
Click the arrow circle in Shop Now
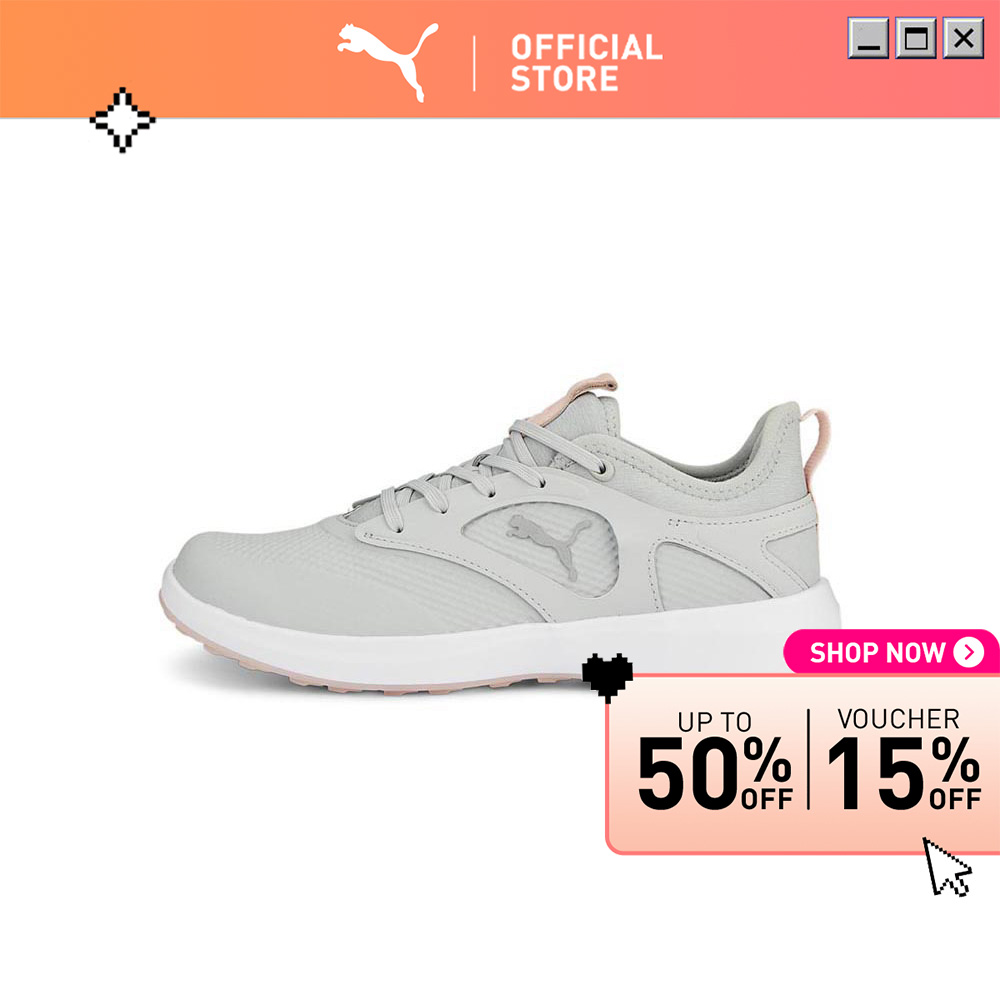click(x=969, y=652)
